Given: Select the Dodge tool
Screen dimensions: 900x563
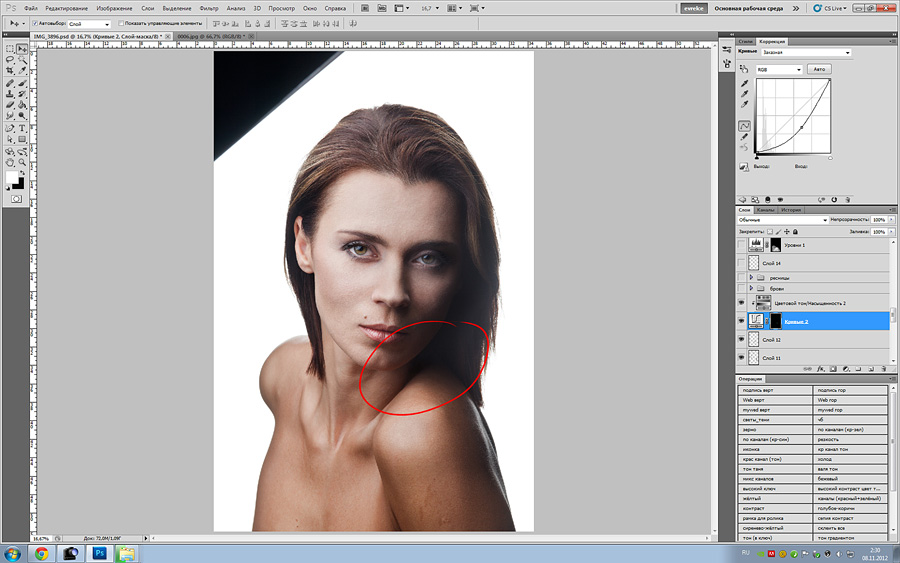Looking at the screenshot, I should 22,116.
